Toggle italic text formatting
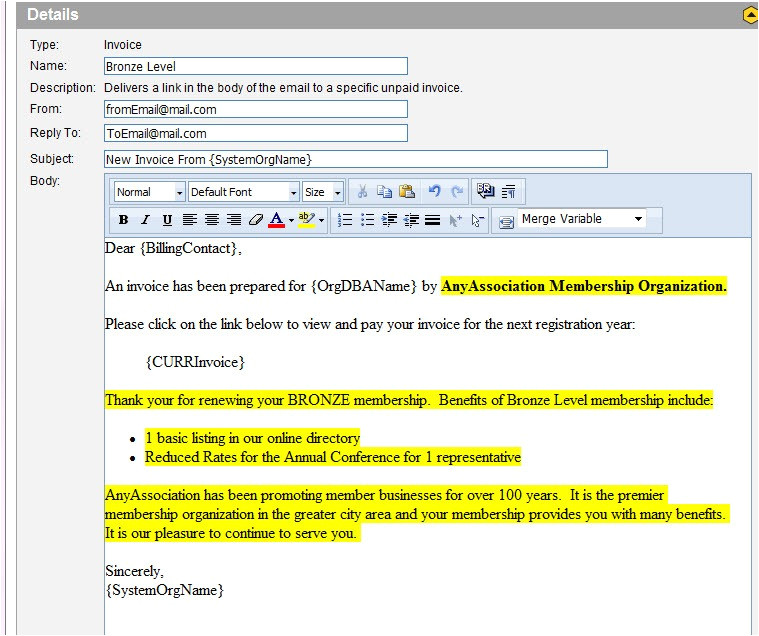This screenshot has height=636, width=759. (145, 220)
